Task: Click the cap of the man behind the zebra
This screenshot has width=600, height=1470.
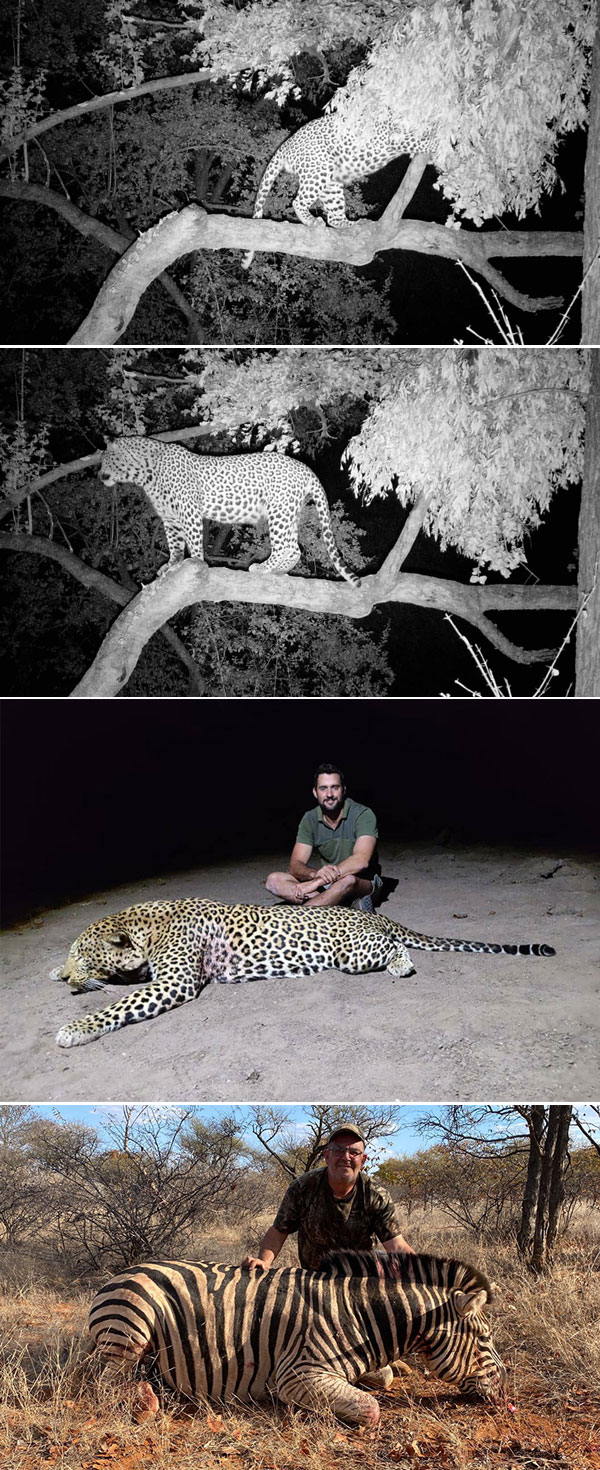Action: (345, 1133)
